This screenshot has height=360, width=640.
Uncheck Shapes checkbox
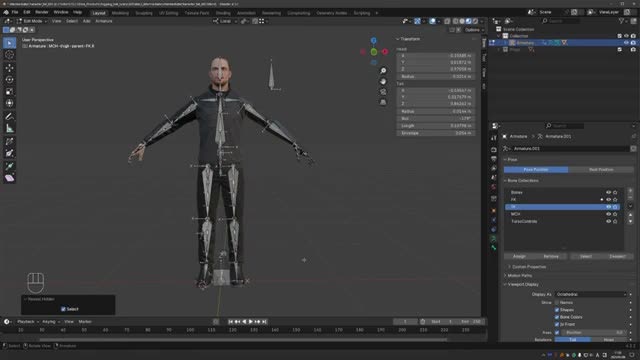click(x=557, y=310)
